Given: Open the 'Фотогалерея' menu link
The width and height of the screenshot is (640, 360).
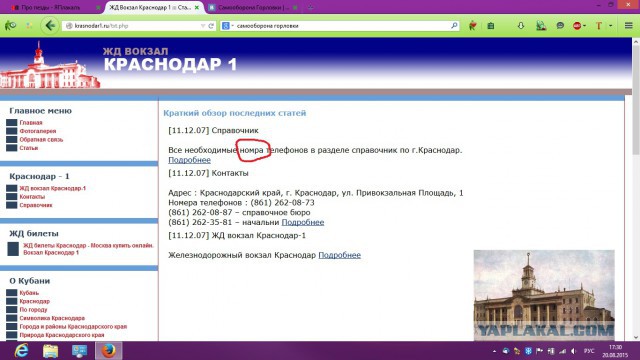Looking at the screenshot, I should (x=38, y=131).
